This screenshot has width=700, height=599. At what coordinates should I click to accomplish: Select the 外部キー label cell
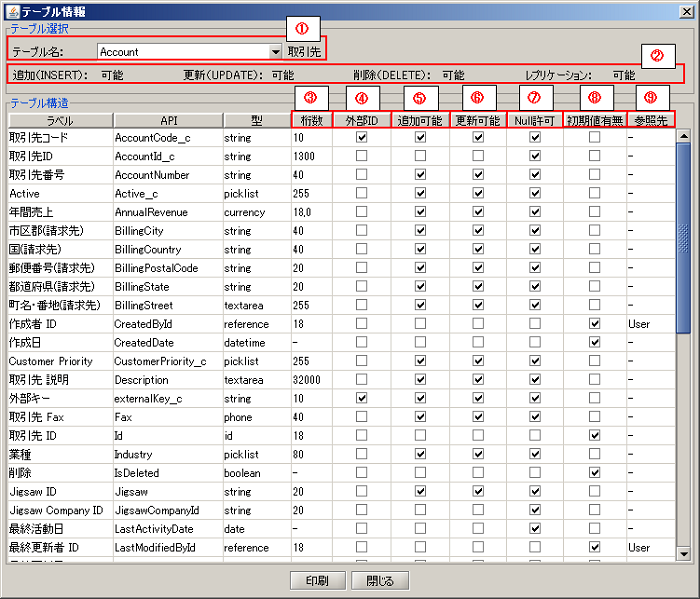[x=60, y=398]
